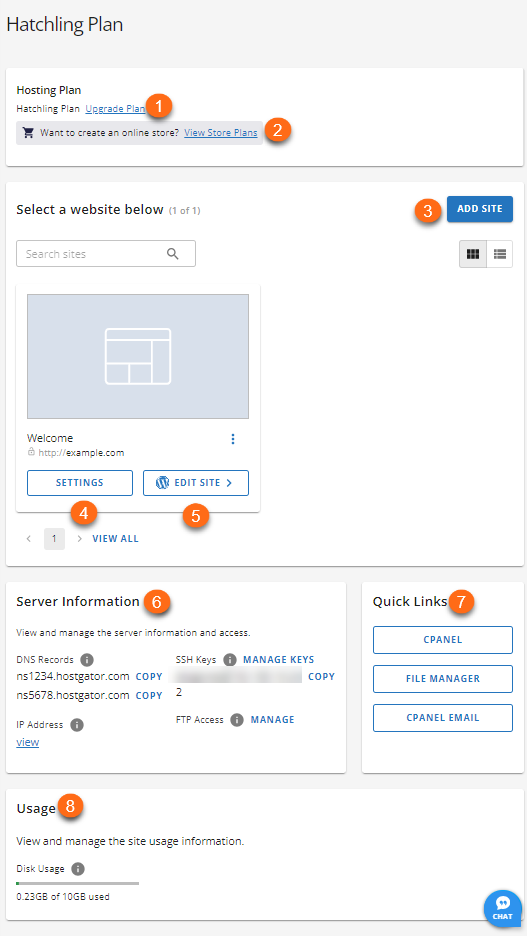Click the shopping cart icon

(28, 133)
